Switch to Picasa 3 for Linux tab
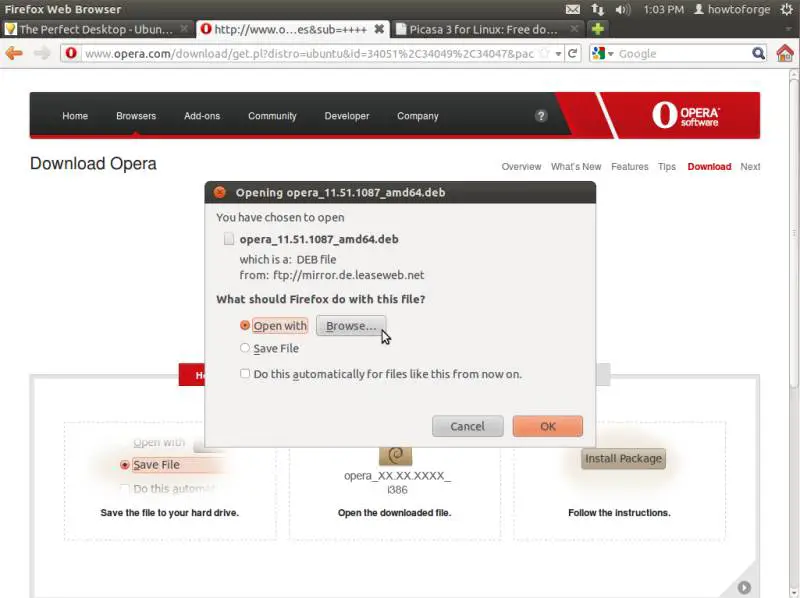This screenshot has height=598, width=800. (484, 29)
